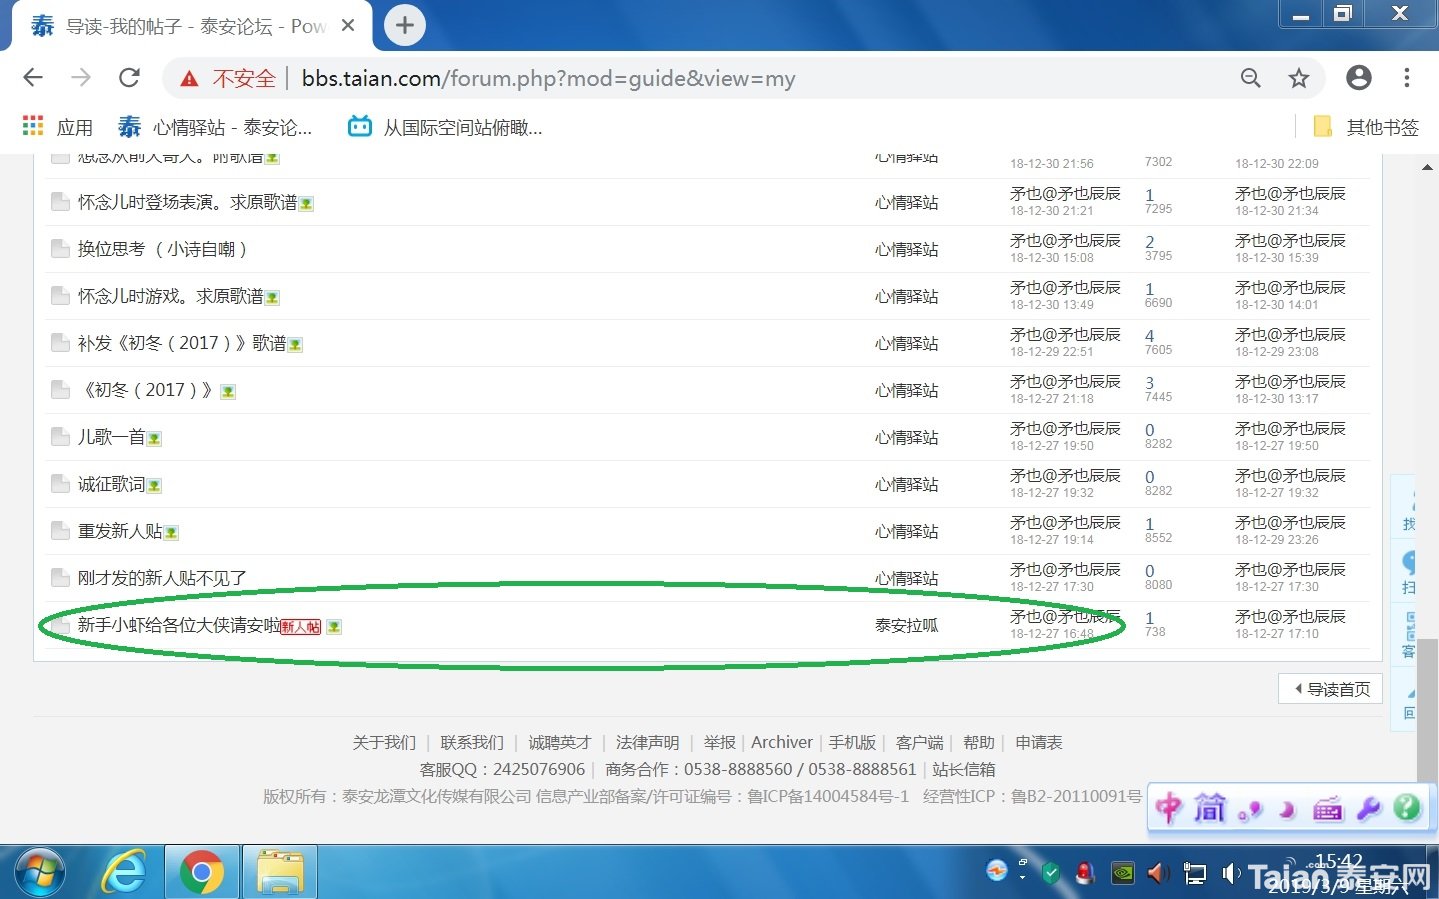Click the 导读首页 button
Viewport: 1439px width, 899px height.
tap(1331, 689)
